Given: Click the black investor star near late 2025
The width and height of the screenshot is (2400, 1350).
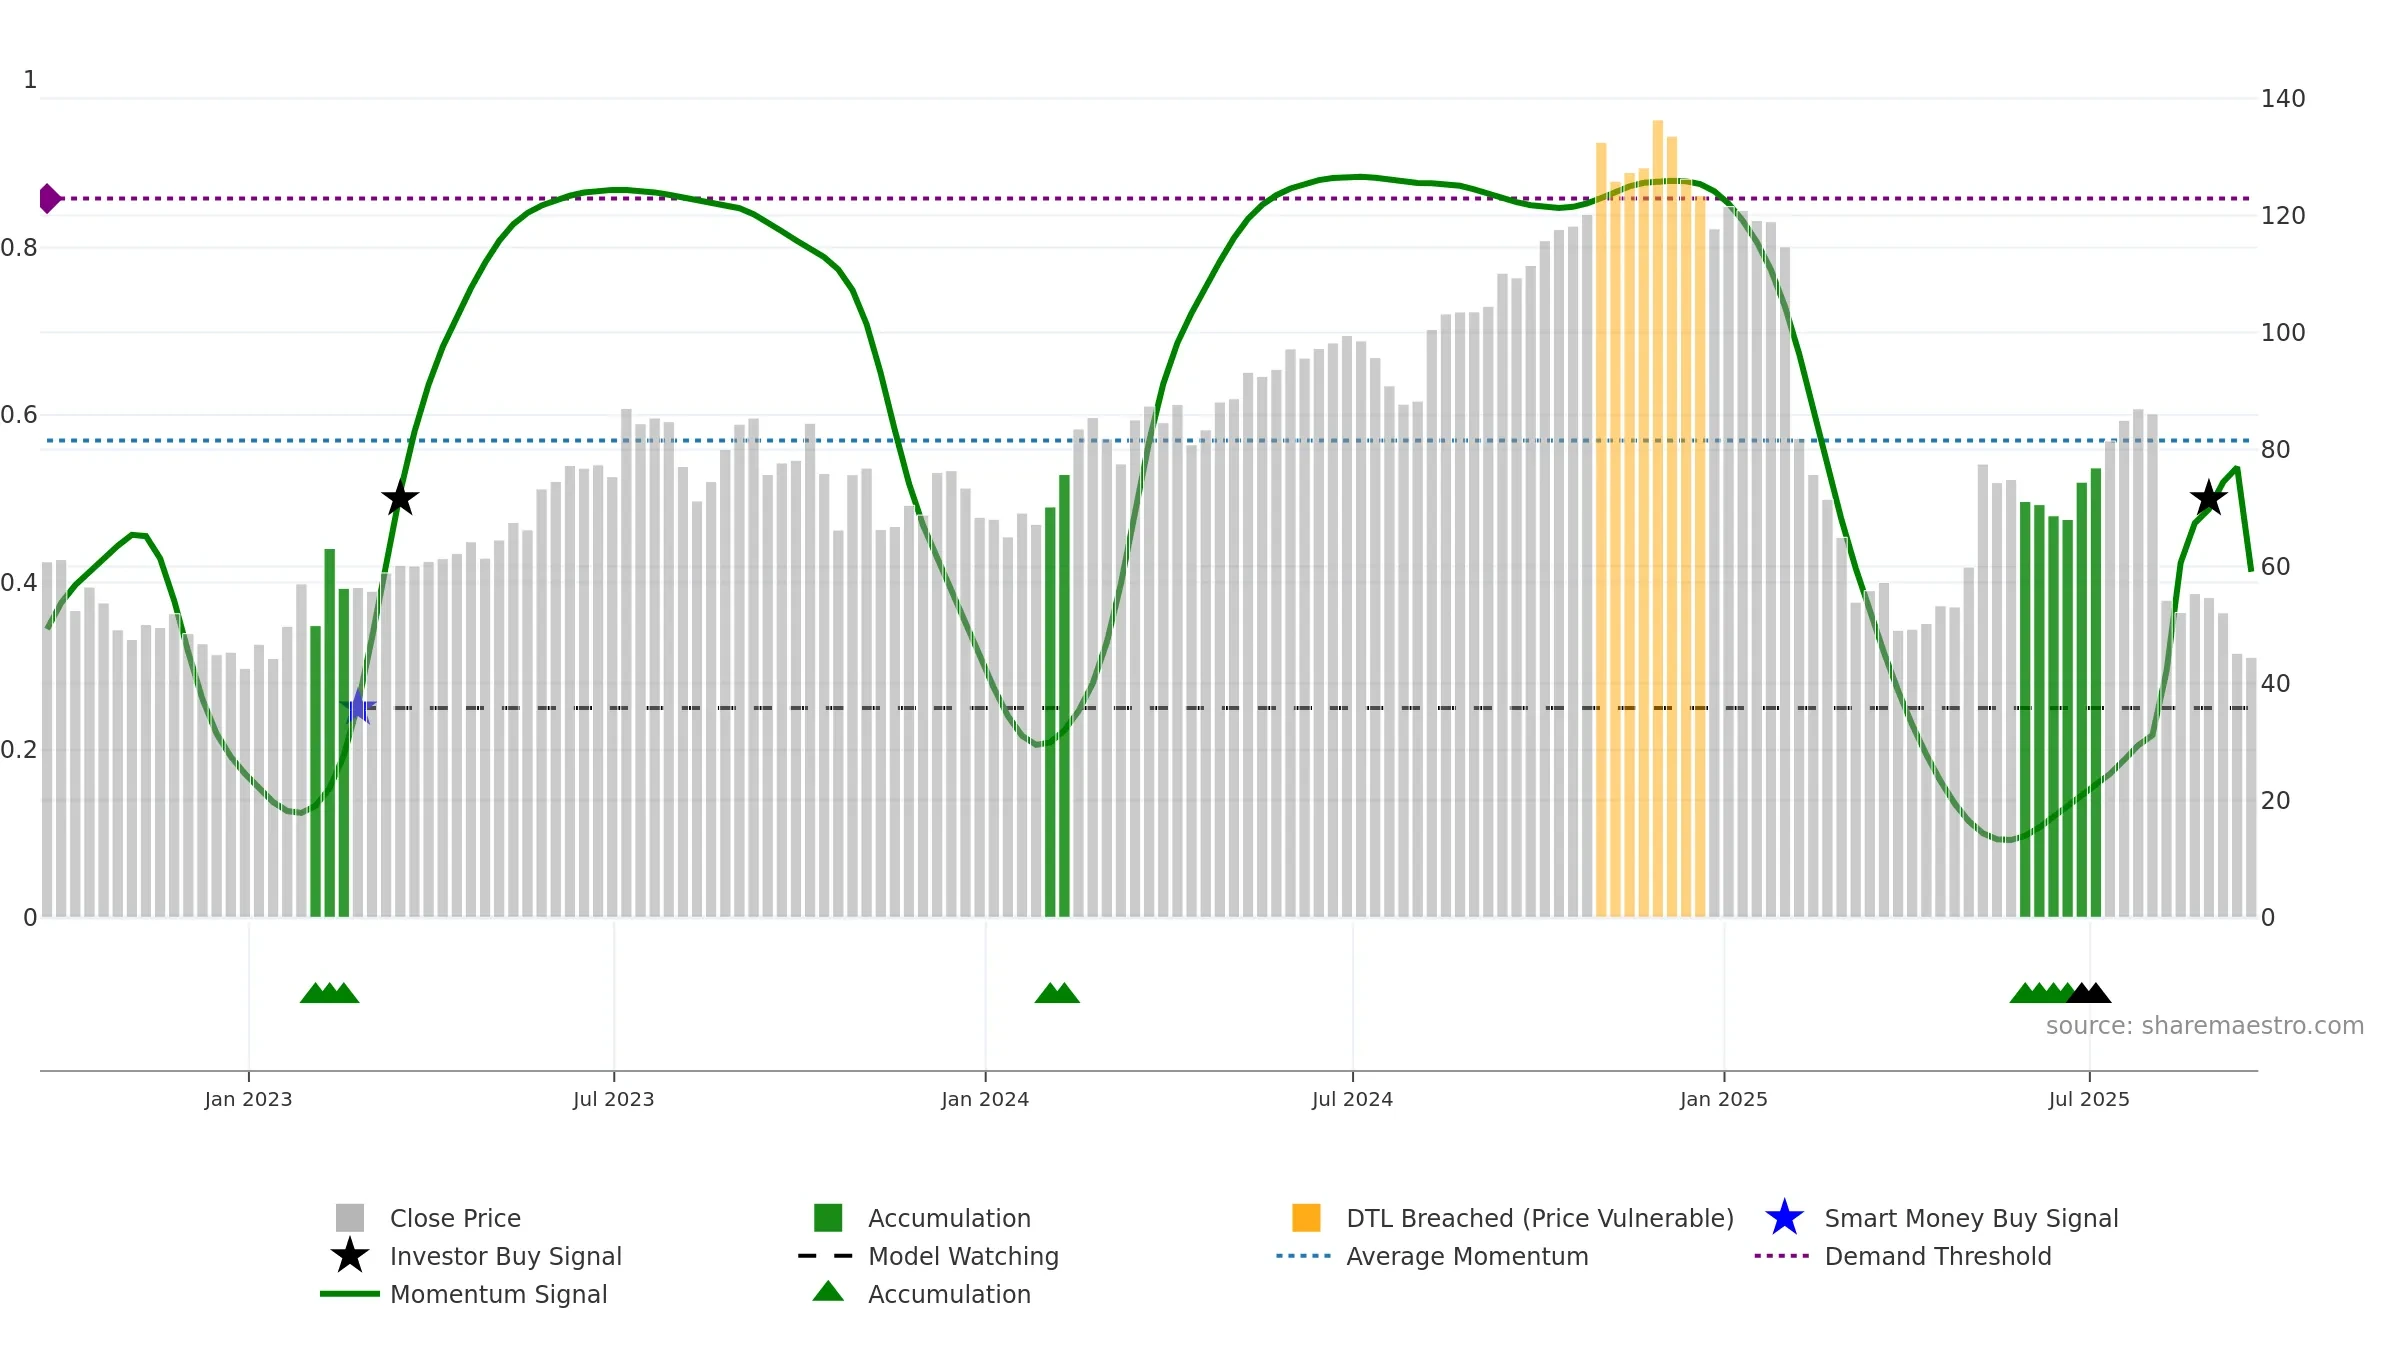Looking at the screenshot, I should (x=2209, y=497).
